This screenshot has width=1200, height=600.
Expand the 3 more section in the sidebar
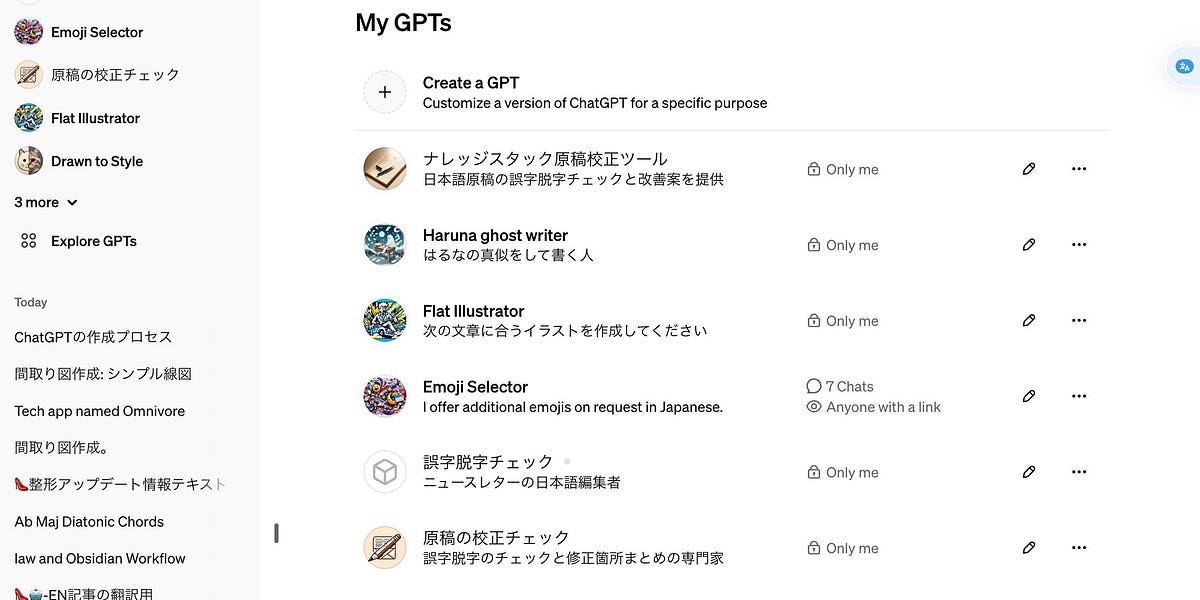[x=45, y=202]
